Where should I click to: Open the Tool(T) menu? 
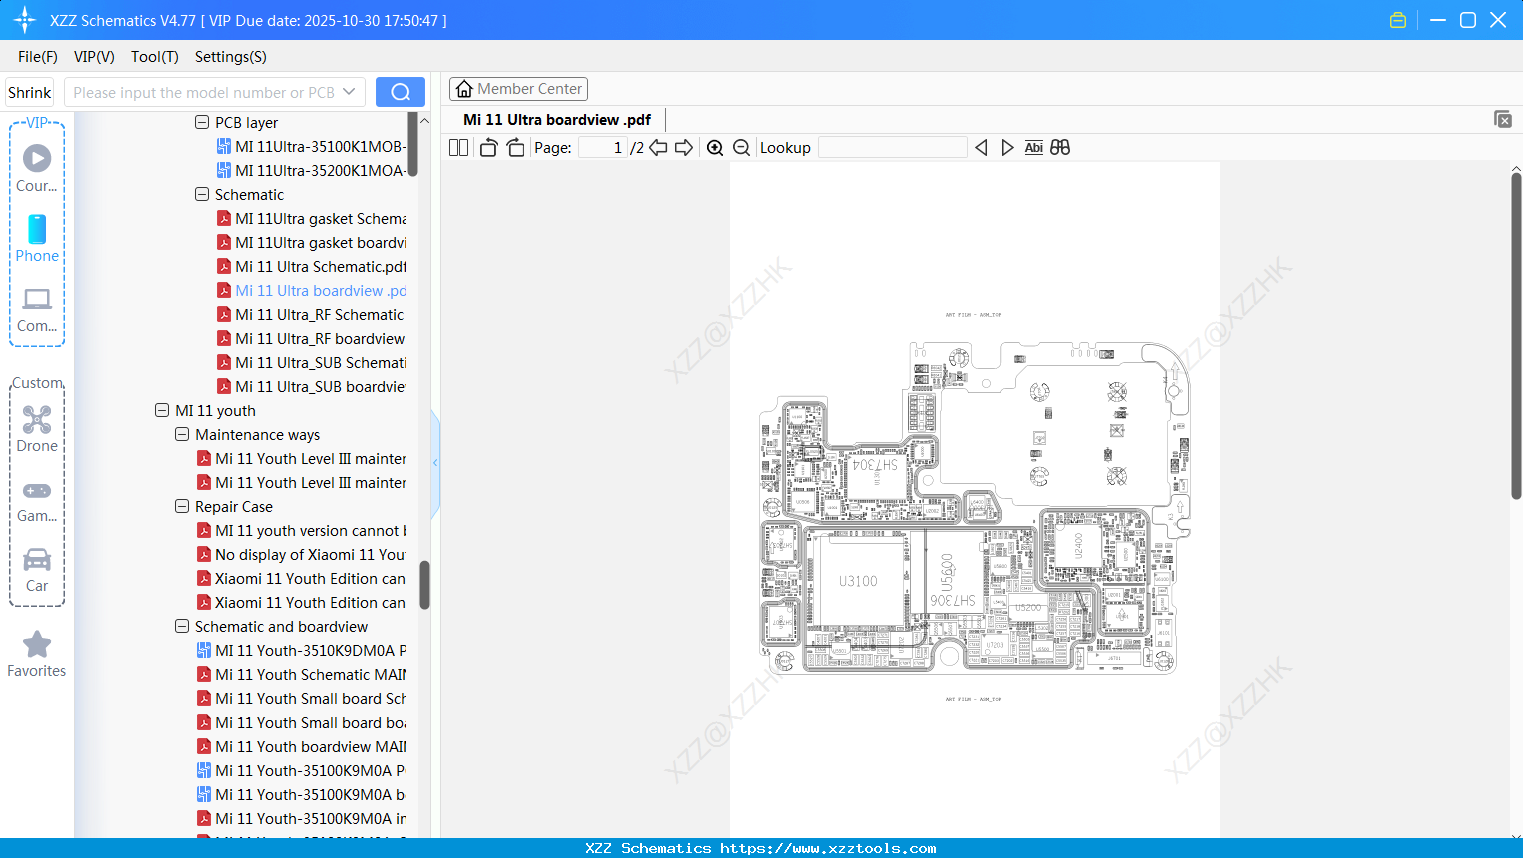(154, 57)
